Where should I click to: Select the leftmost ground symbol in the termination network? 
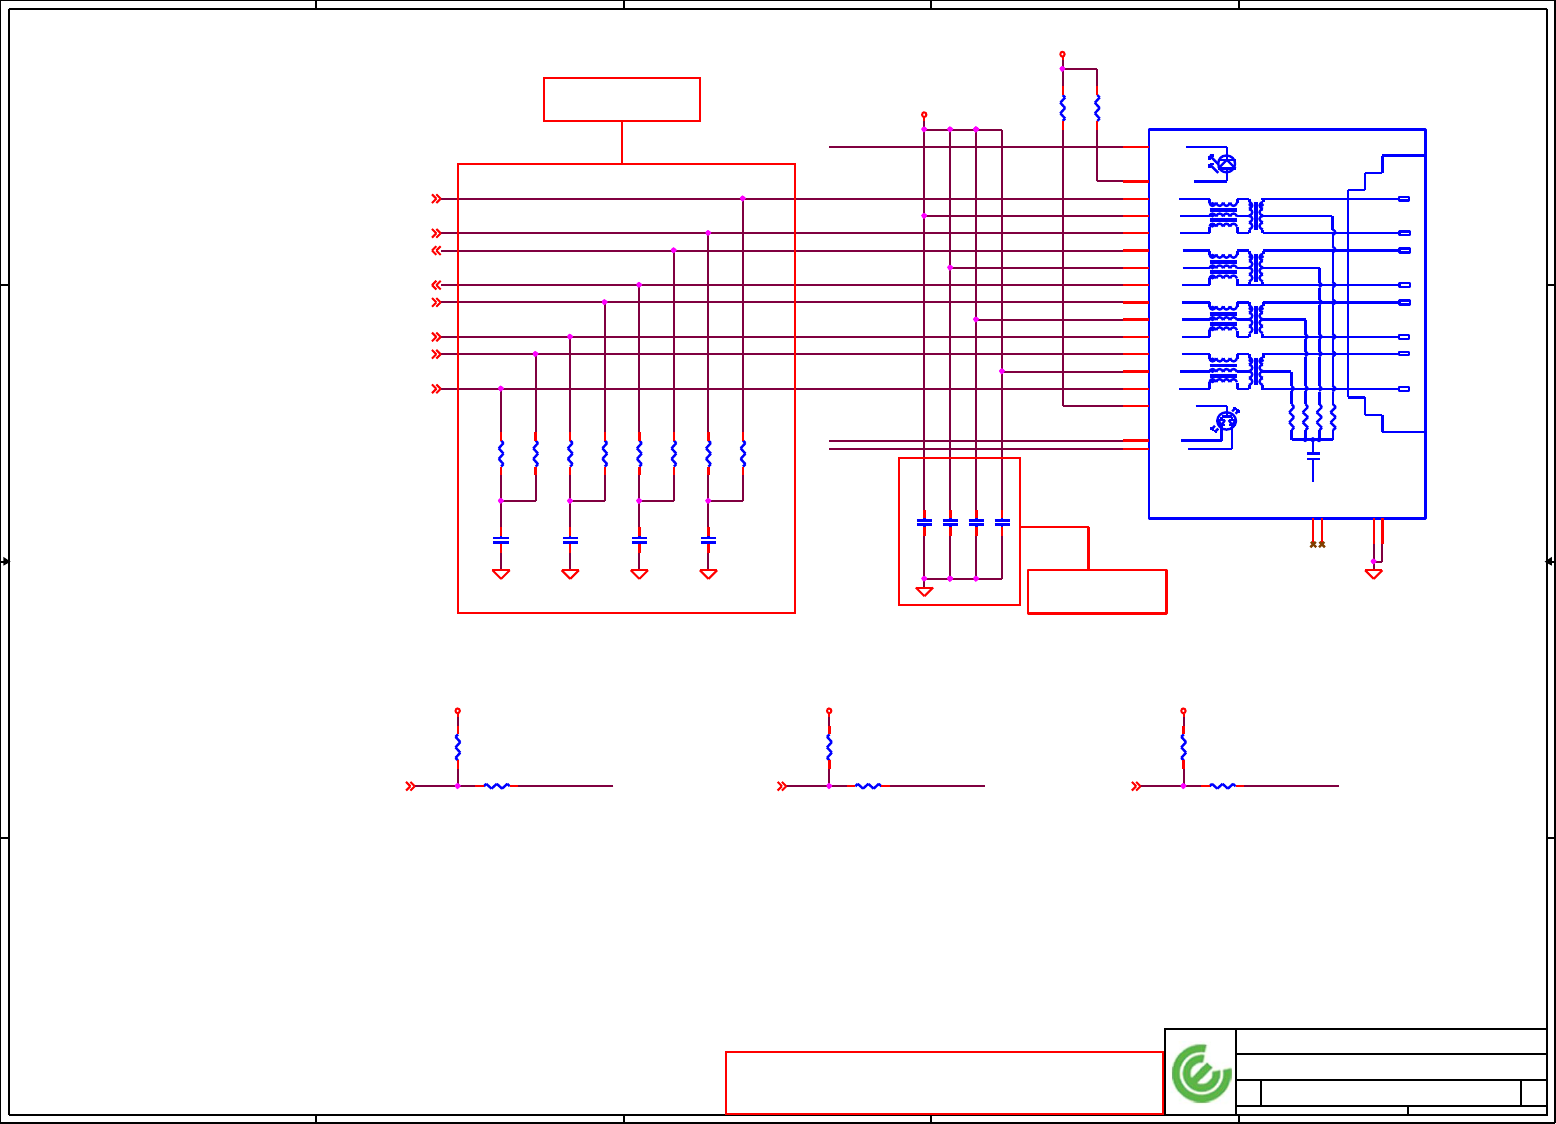(x=501, y=574)
